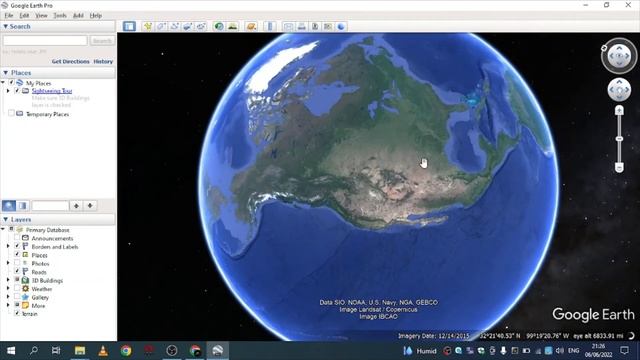Collapse the Primary Database tree arrow

point(3,230)
